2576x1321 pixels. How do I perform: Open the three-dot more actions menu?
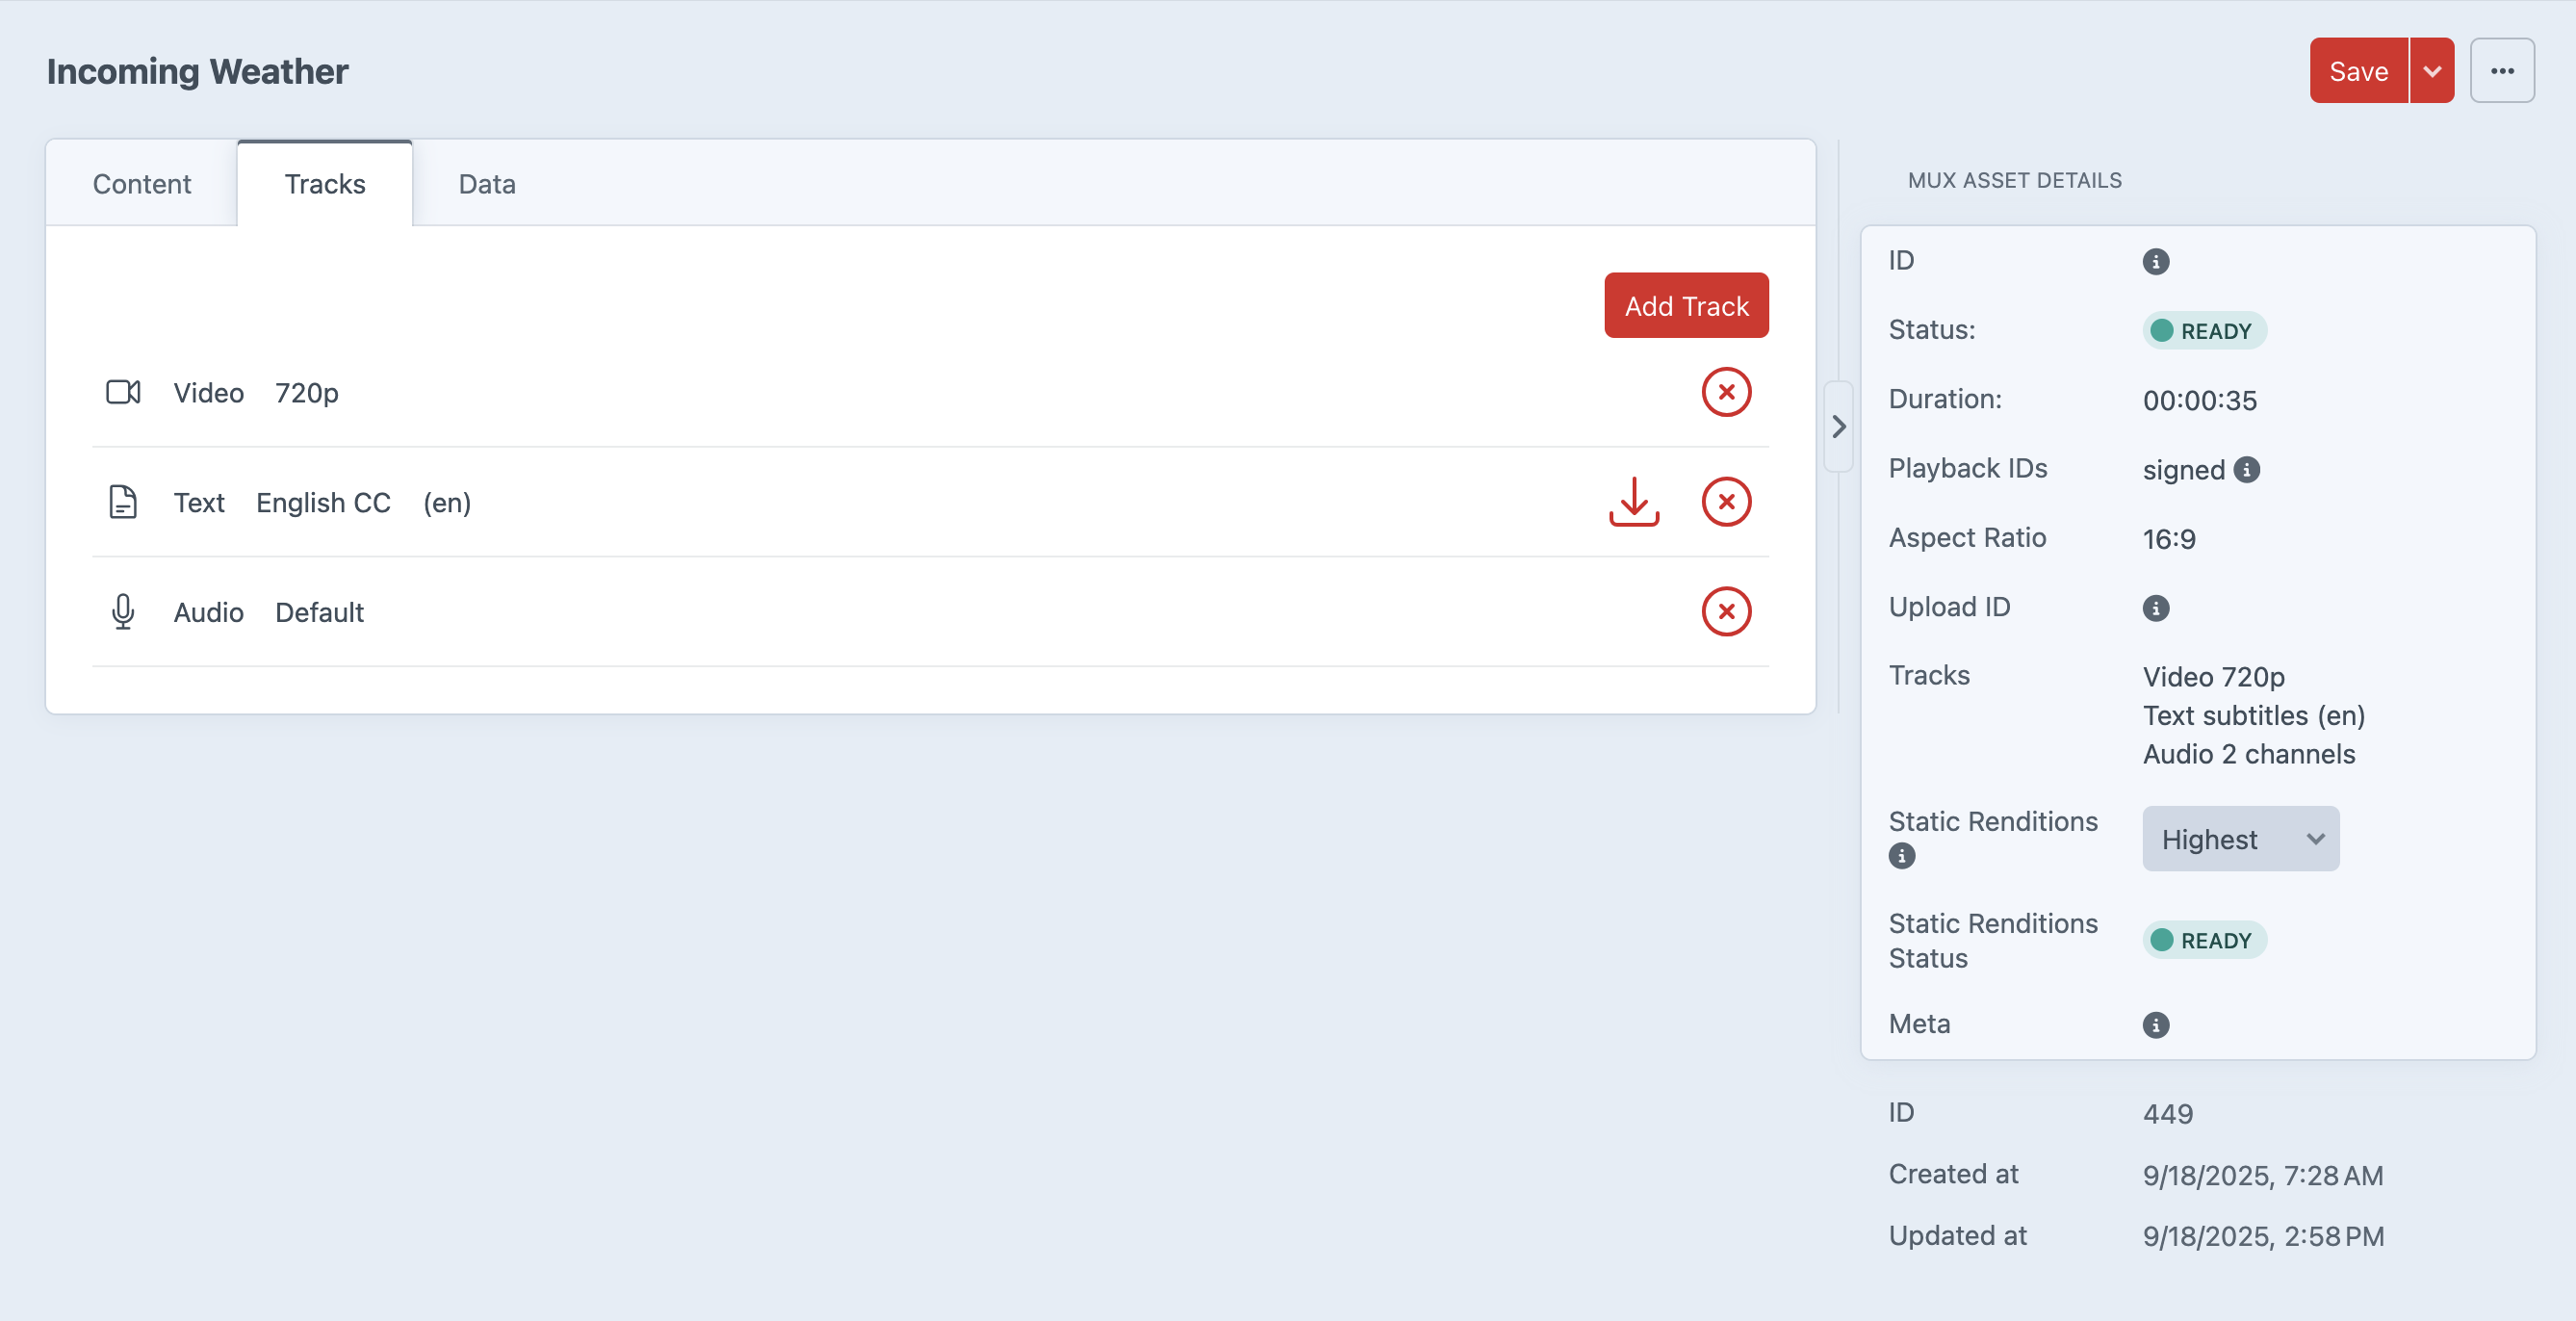pyautogui.click(x=2502, y=71)
